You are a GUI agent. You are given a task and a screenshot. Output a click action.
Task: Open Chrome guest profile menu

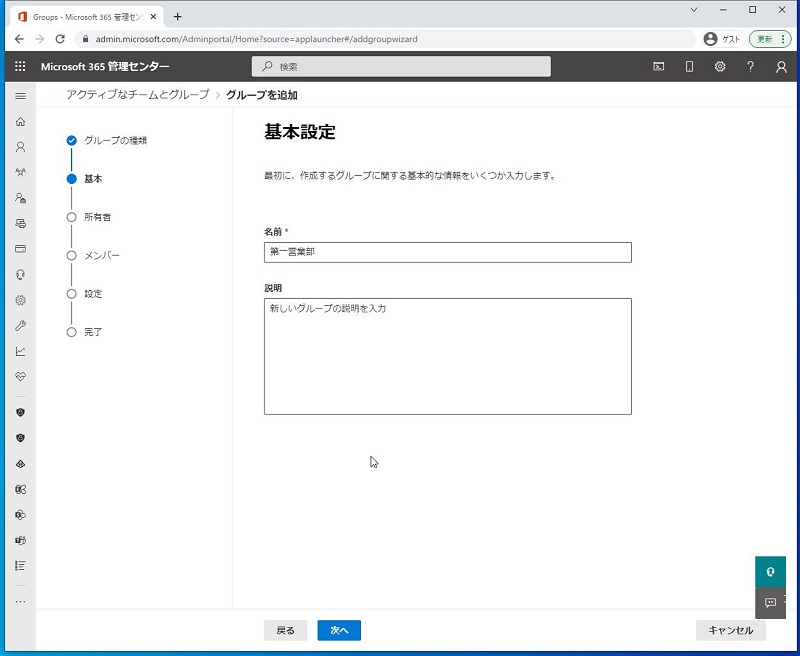[722, 38]
